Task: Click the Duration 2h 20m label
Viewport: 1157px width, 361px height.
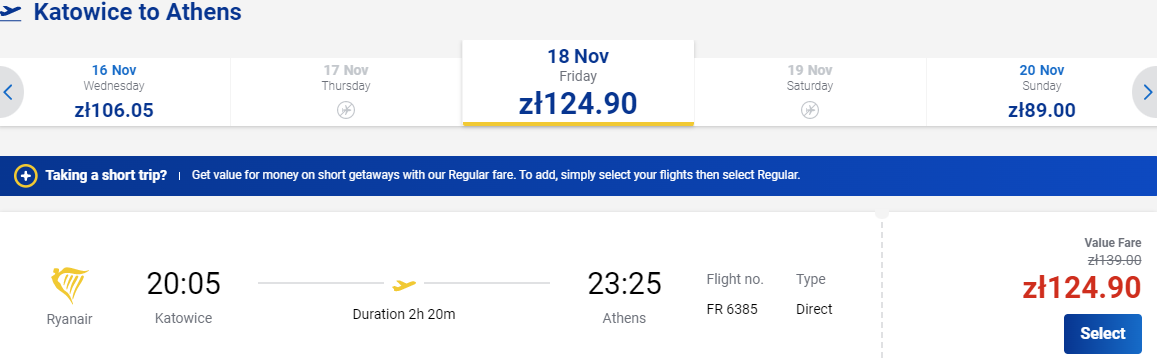Action: coord(404,314)
